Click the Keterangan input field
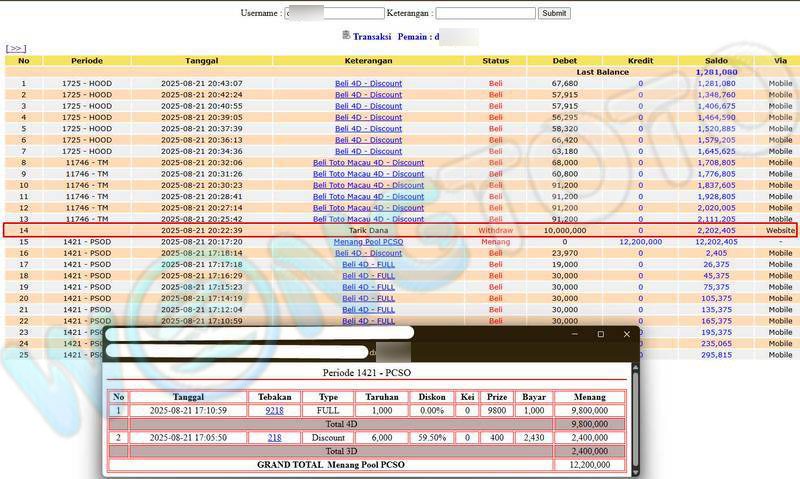 coord(485,13)
